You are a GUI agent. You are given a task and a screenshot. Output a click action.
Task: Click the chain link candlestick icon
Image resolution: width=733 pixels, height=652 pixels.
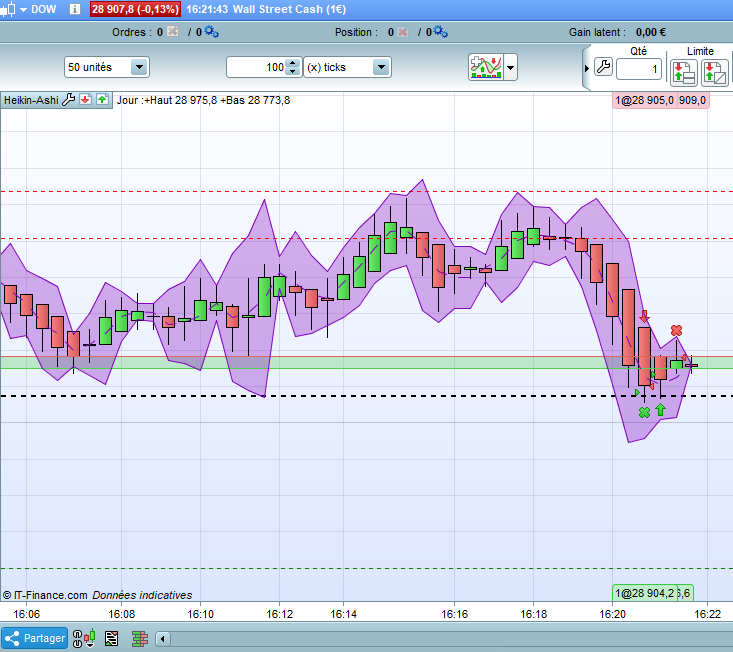84,638
